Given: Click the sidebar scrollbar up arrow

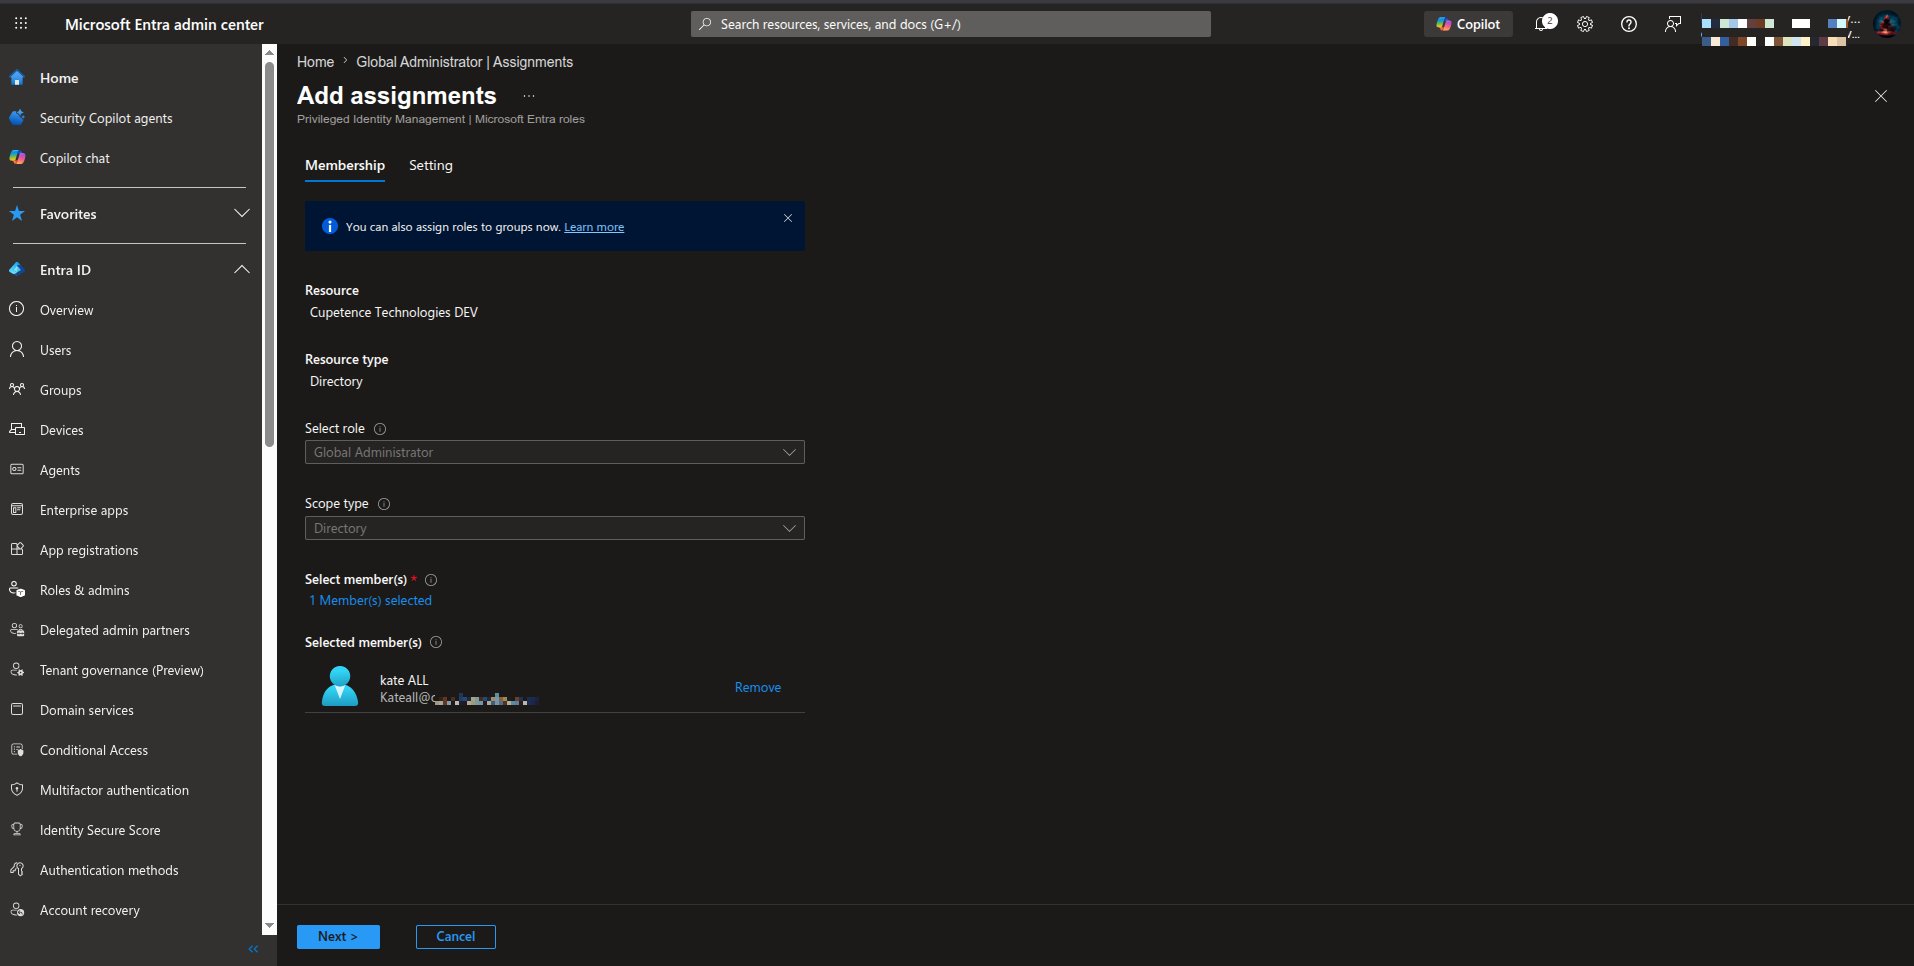Looking at the screenshot, I should pyautogui.click(x=269, y=51).
